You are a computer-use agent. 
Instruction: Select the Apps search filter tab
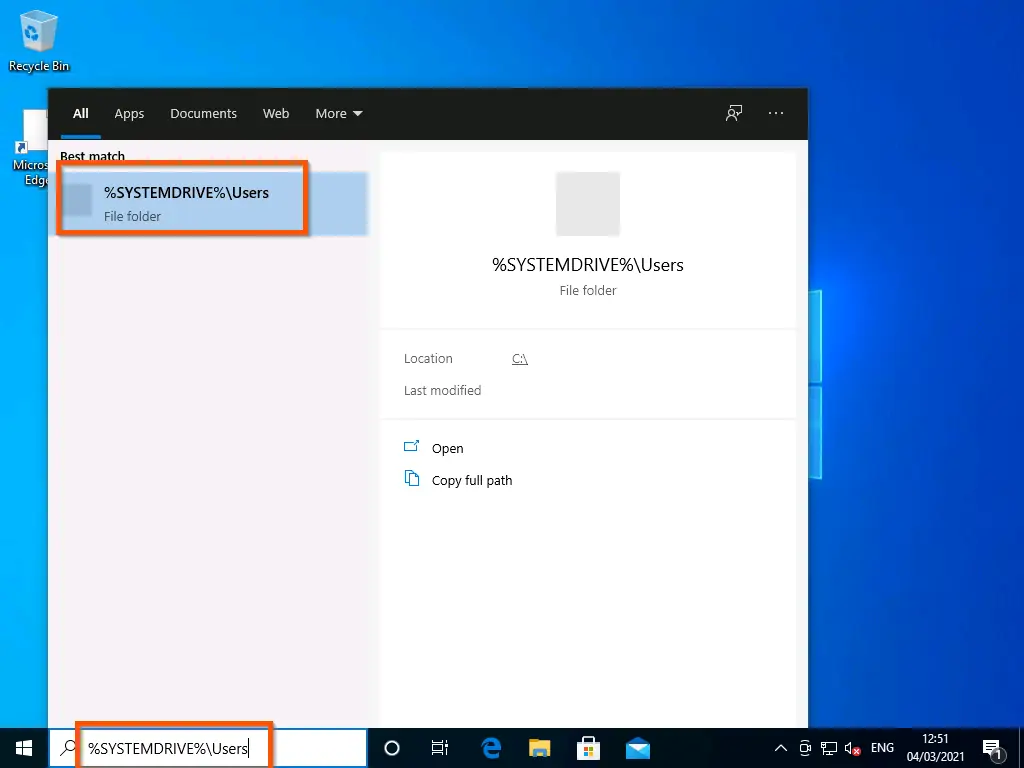129,113
